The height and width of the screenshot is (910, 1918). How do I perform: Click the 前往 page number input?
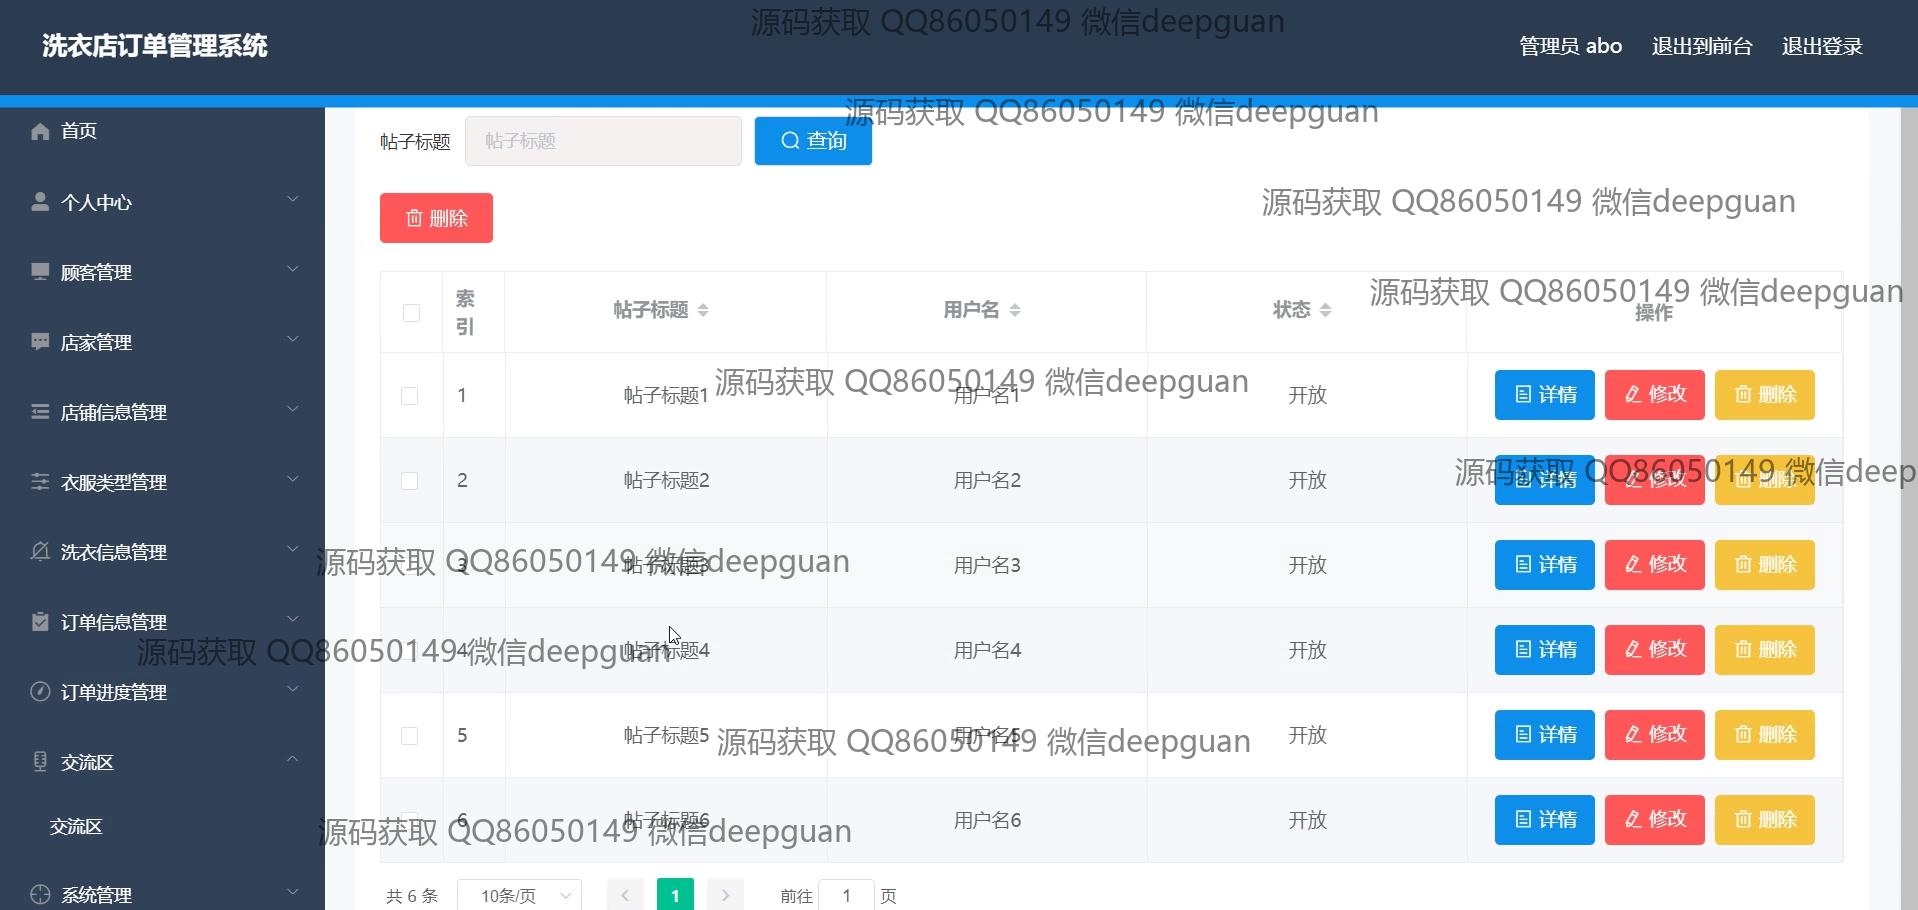pos(846,895)
